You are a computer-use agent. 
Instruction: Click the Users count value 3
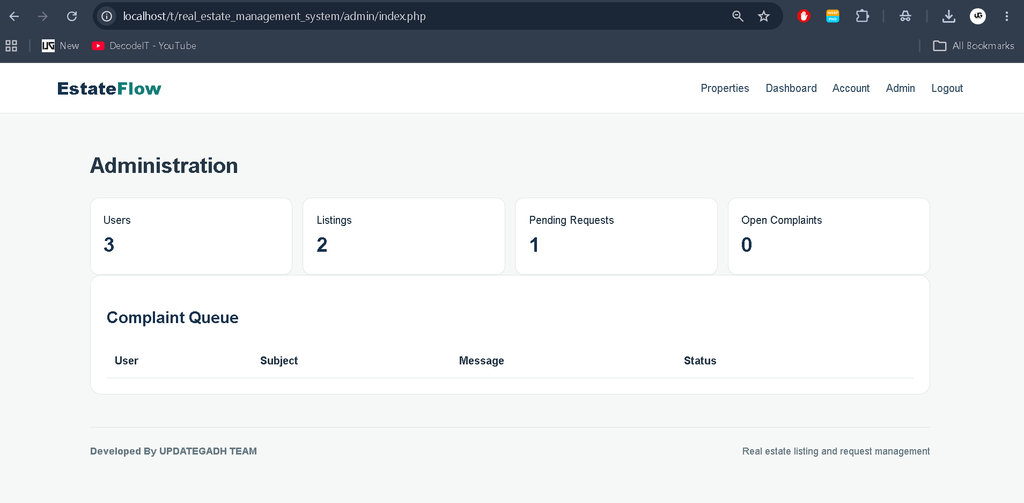pos(109,245)
